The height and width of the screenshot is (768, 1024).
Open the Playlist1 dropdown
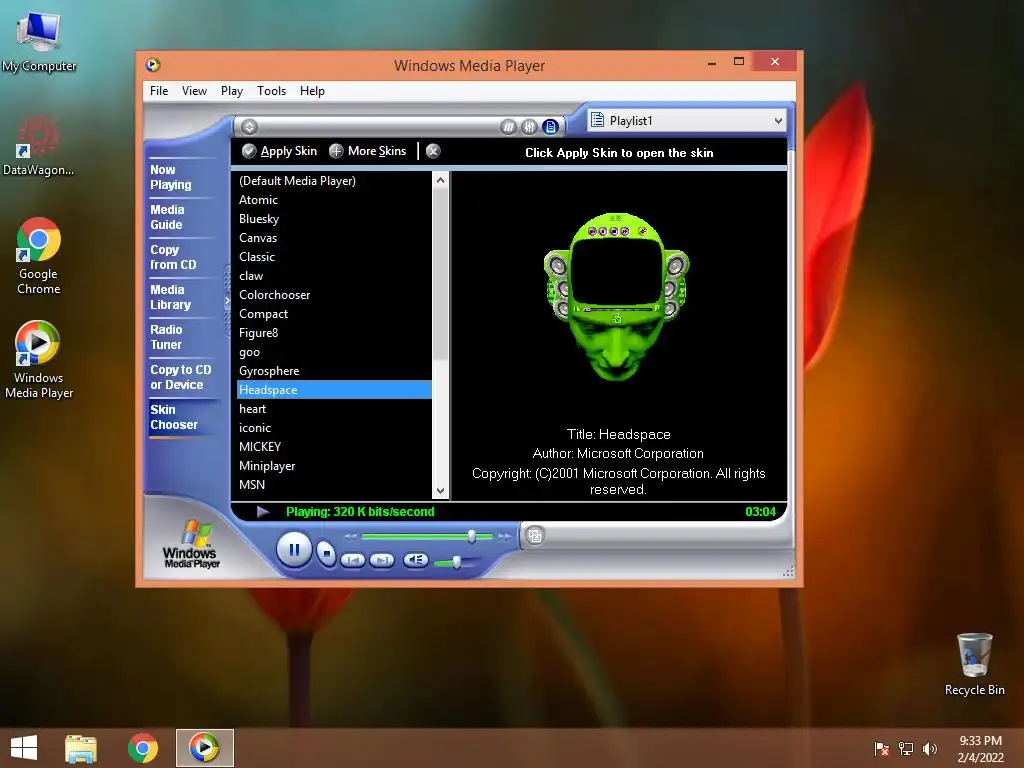pyautogui.click(x=686, y=120)
